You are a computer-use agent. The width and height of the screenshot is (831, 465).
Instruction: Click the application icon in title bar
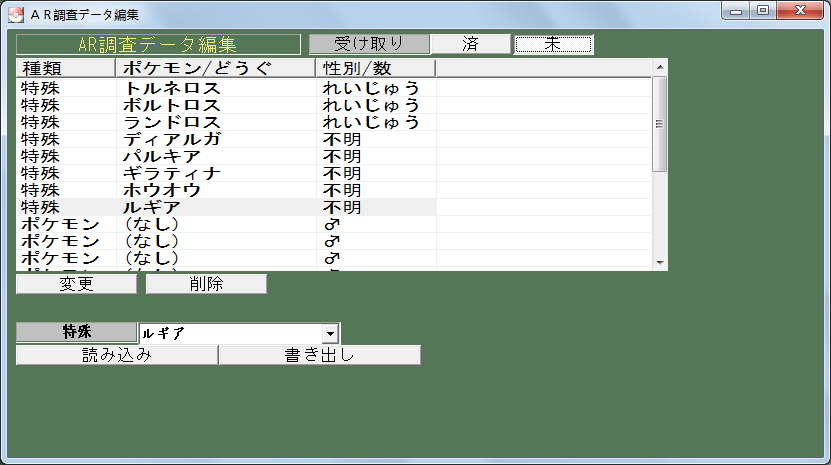(x=16, y=14)
